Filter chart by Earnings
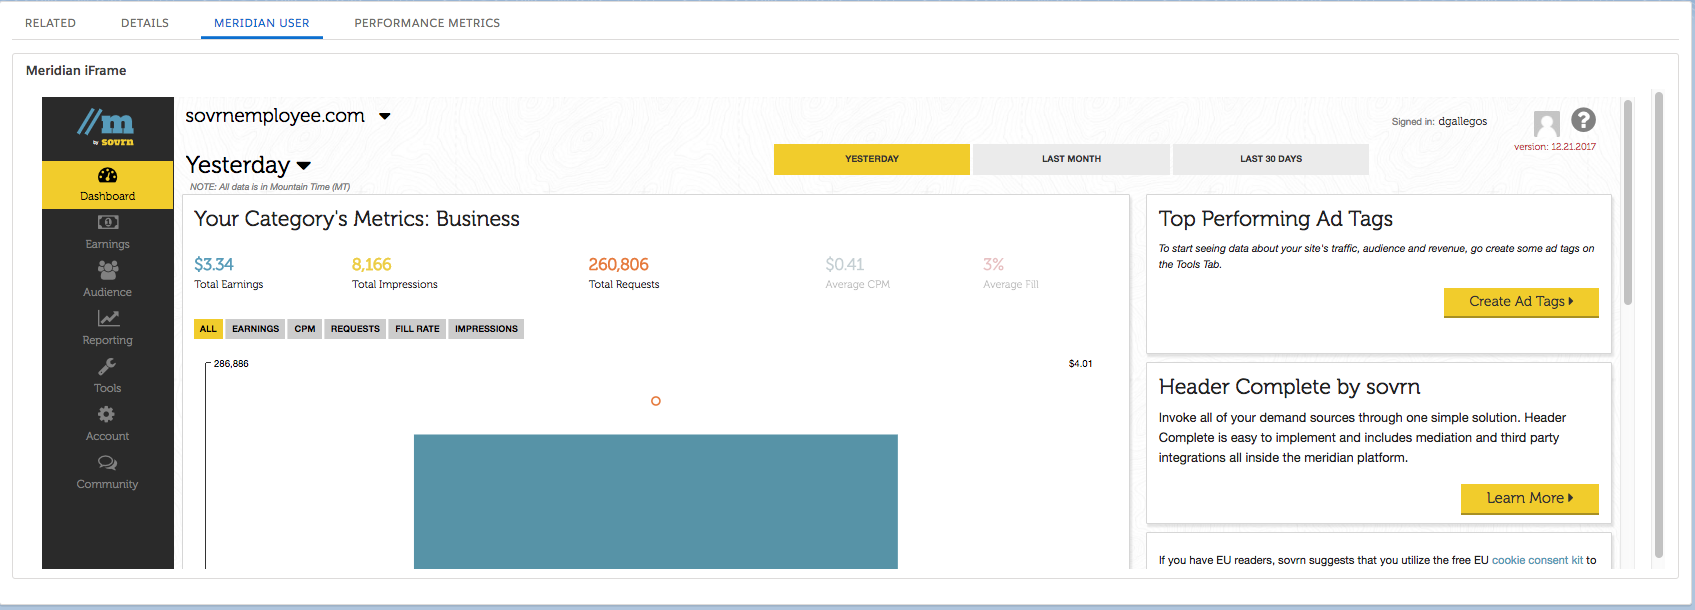This screenshot has width=1695, height=610. click(x=256, y=329)
